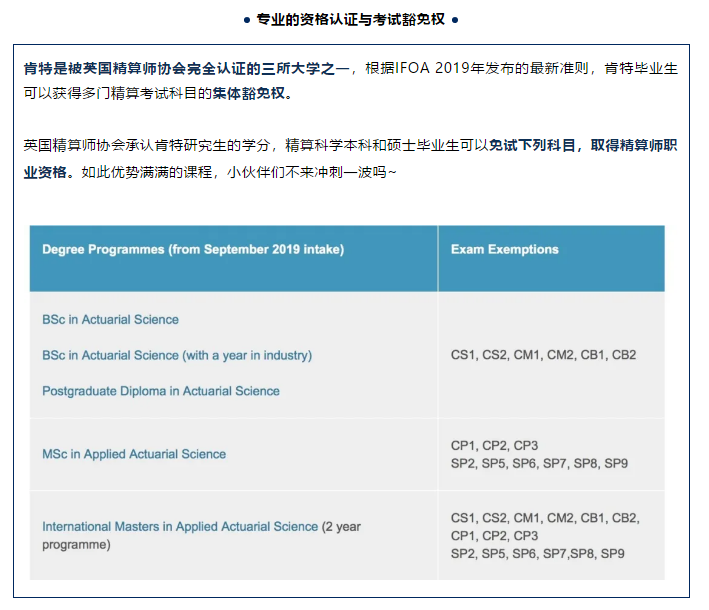Click SP2 to SP9 list in MSc row
Screen dimensions: 709x610
point(539,463)
